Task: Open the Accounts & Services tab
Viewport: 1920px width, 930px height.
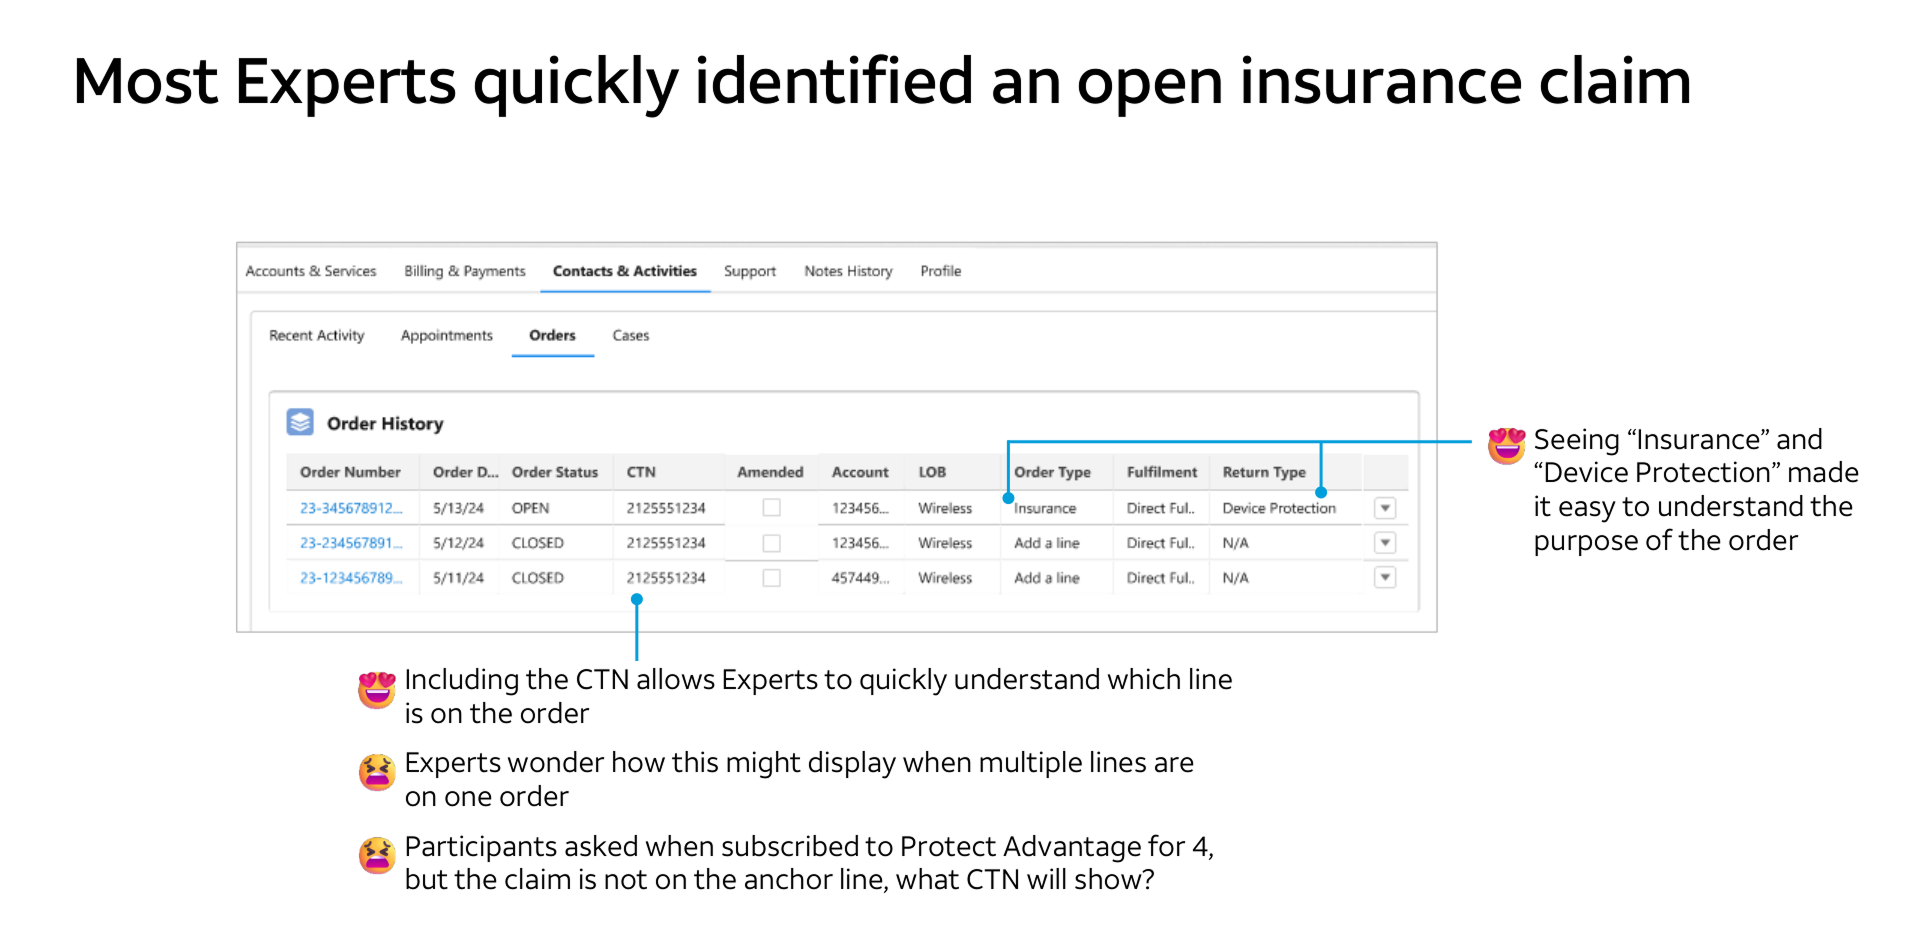Action: pos(311,271)
